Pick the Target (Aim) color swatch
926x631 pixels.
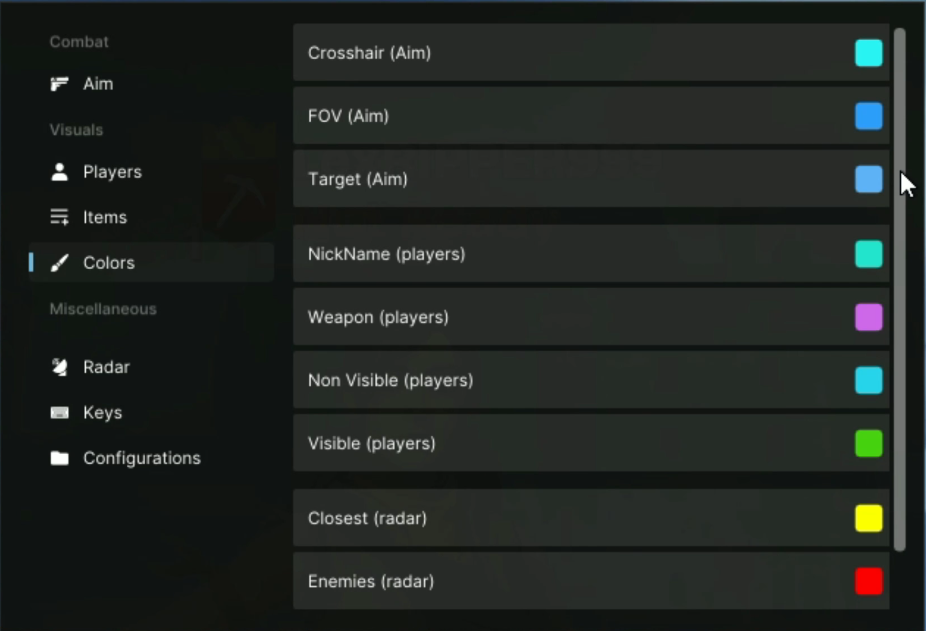[x=868, y=179]
